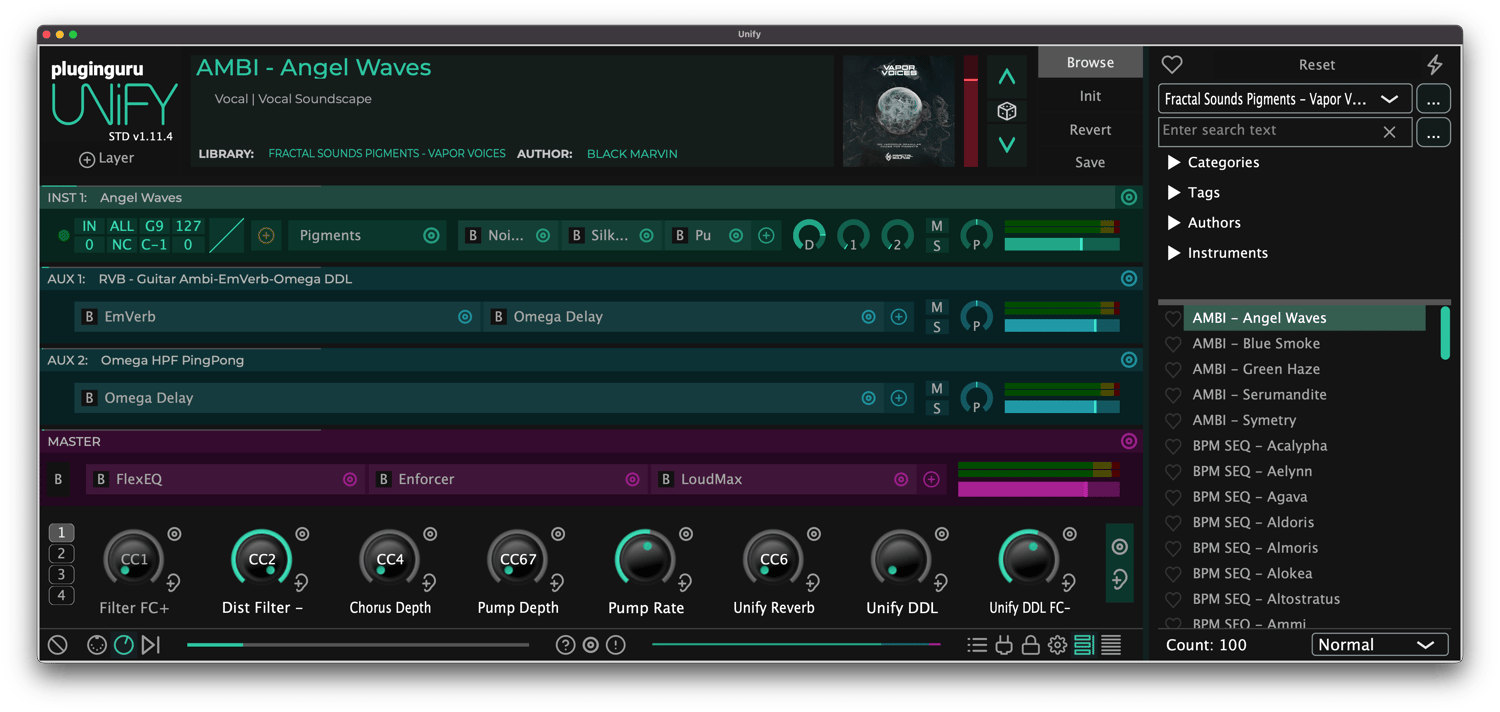This screenshot has height=712, width=1500.
Task: Open the ellipsis menu beside library dropdown
Action: point(1433,99)
